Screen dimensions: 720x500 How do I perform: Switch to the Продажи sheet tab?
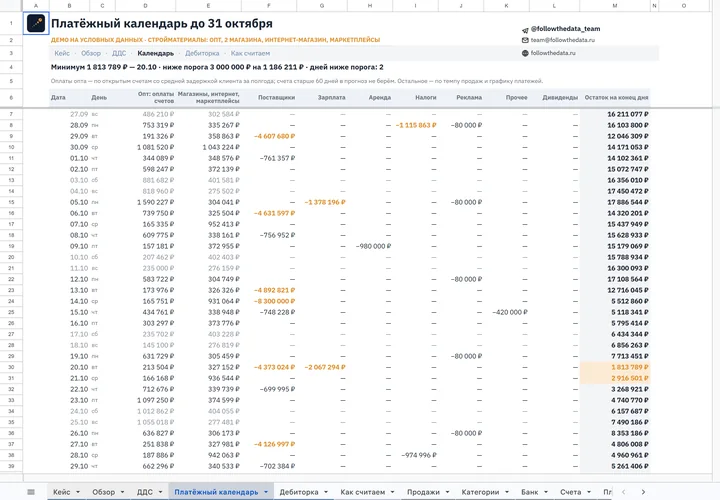coord(423,492)
